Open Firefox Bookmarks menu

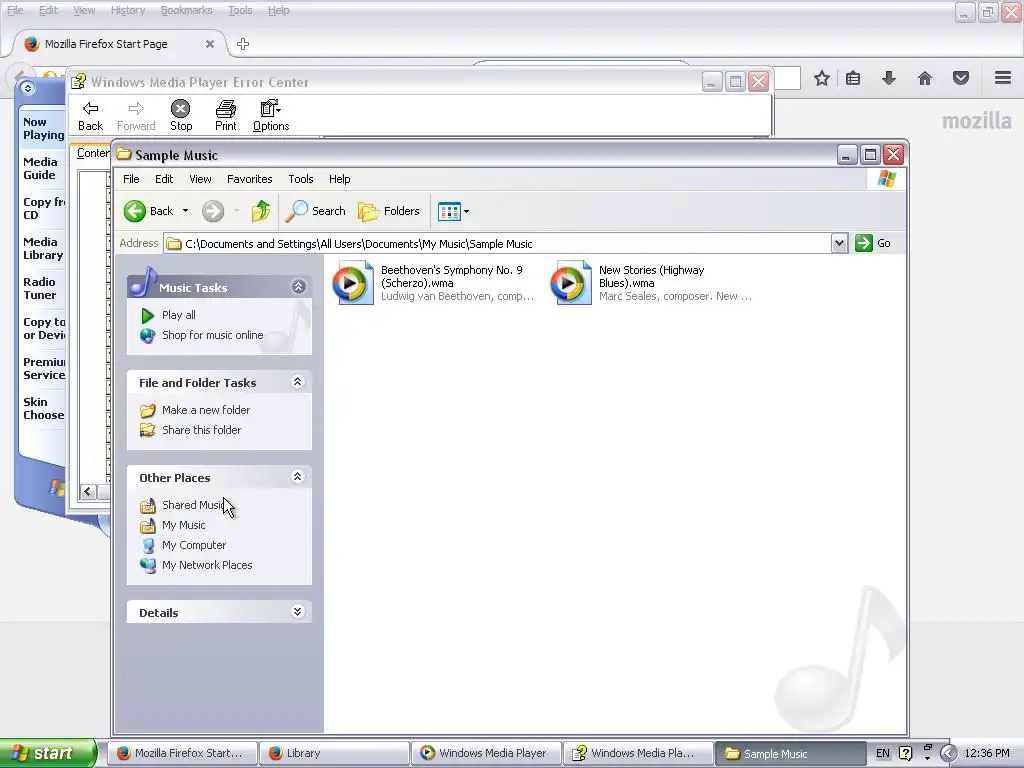(187, 10)
